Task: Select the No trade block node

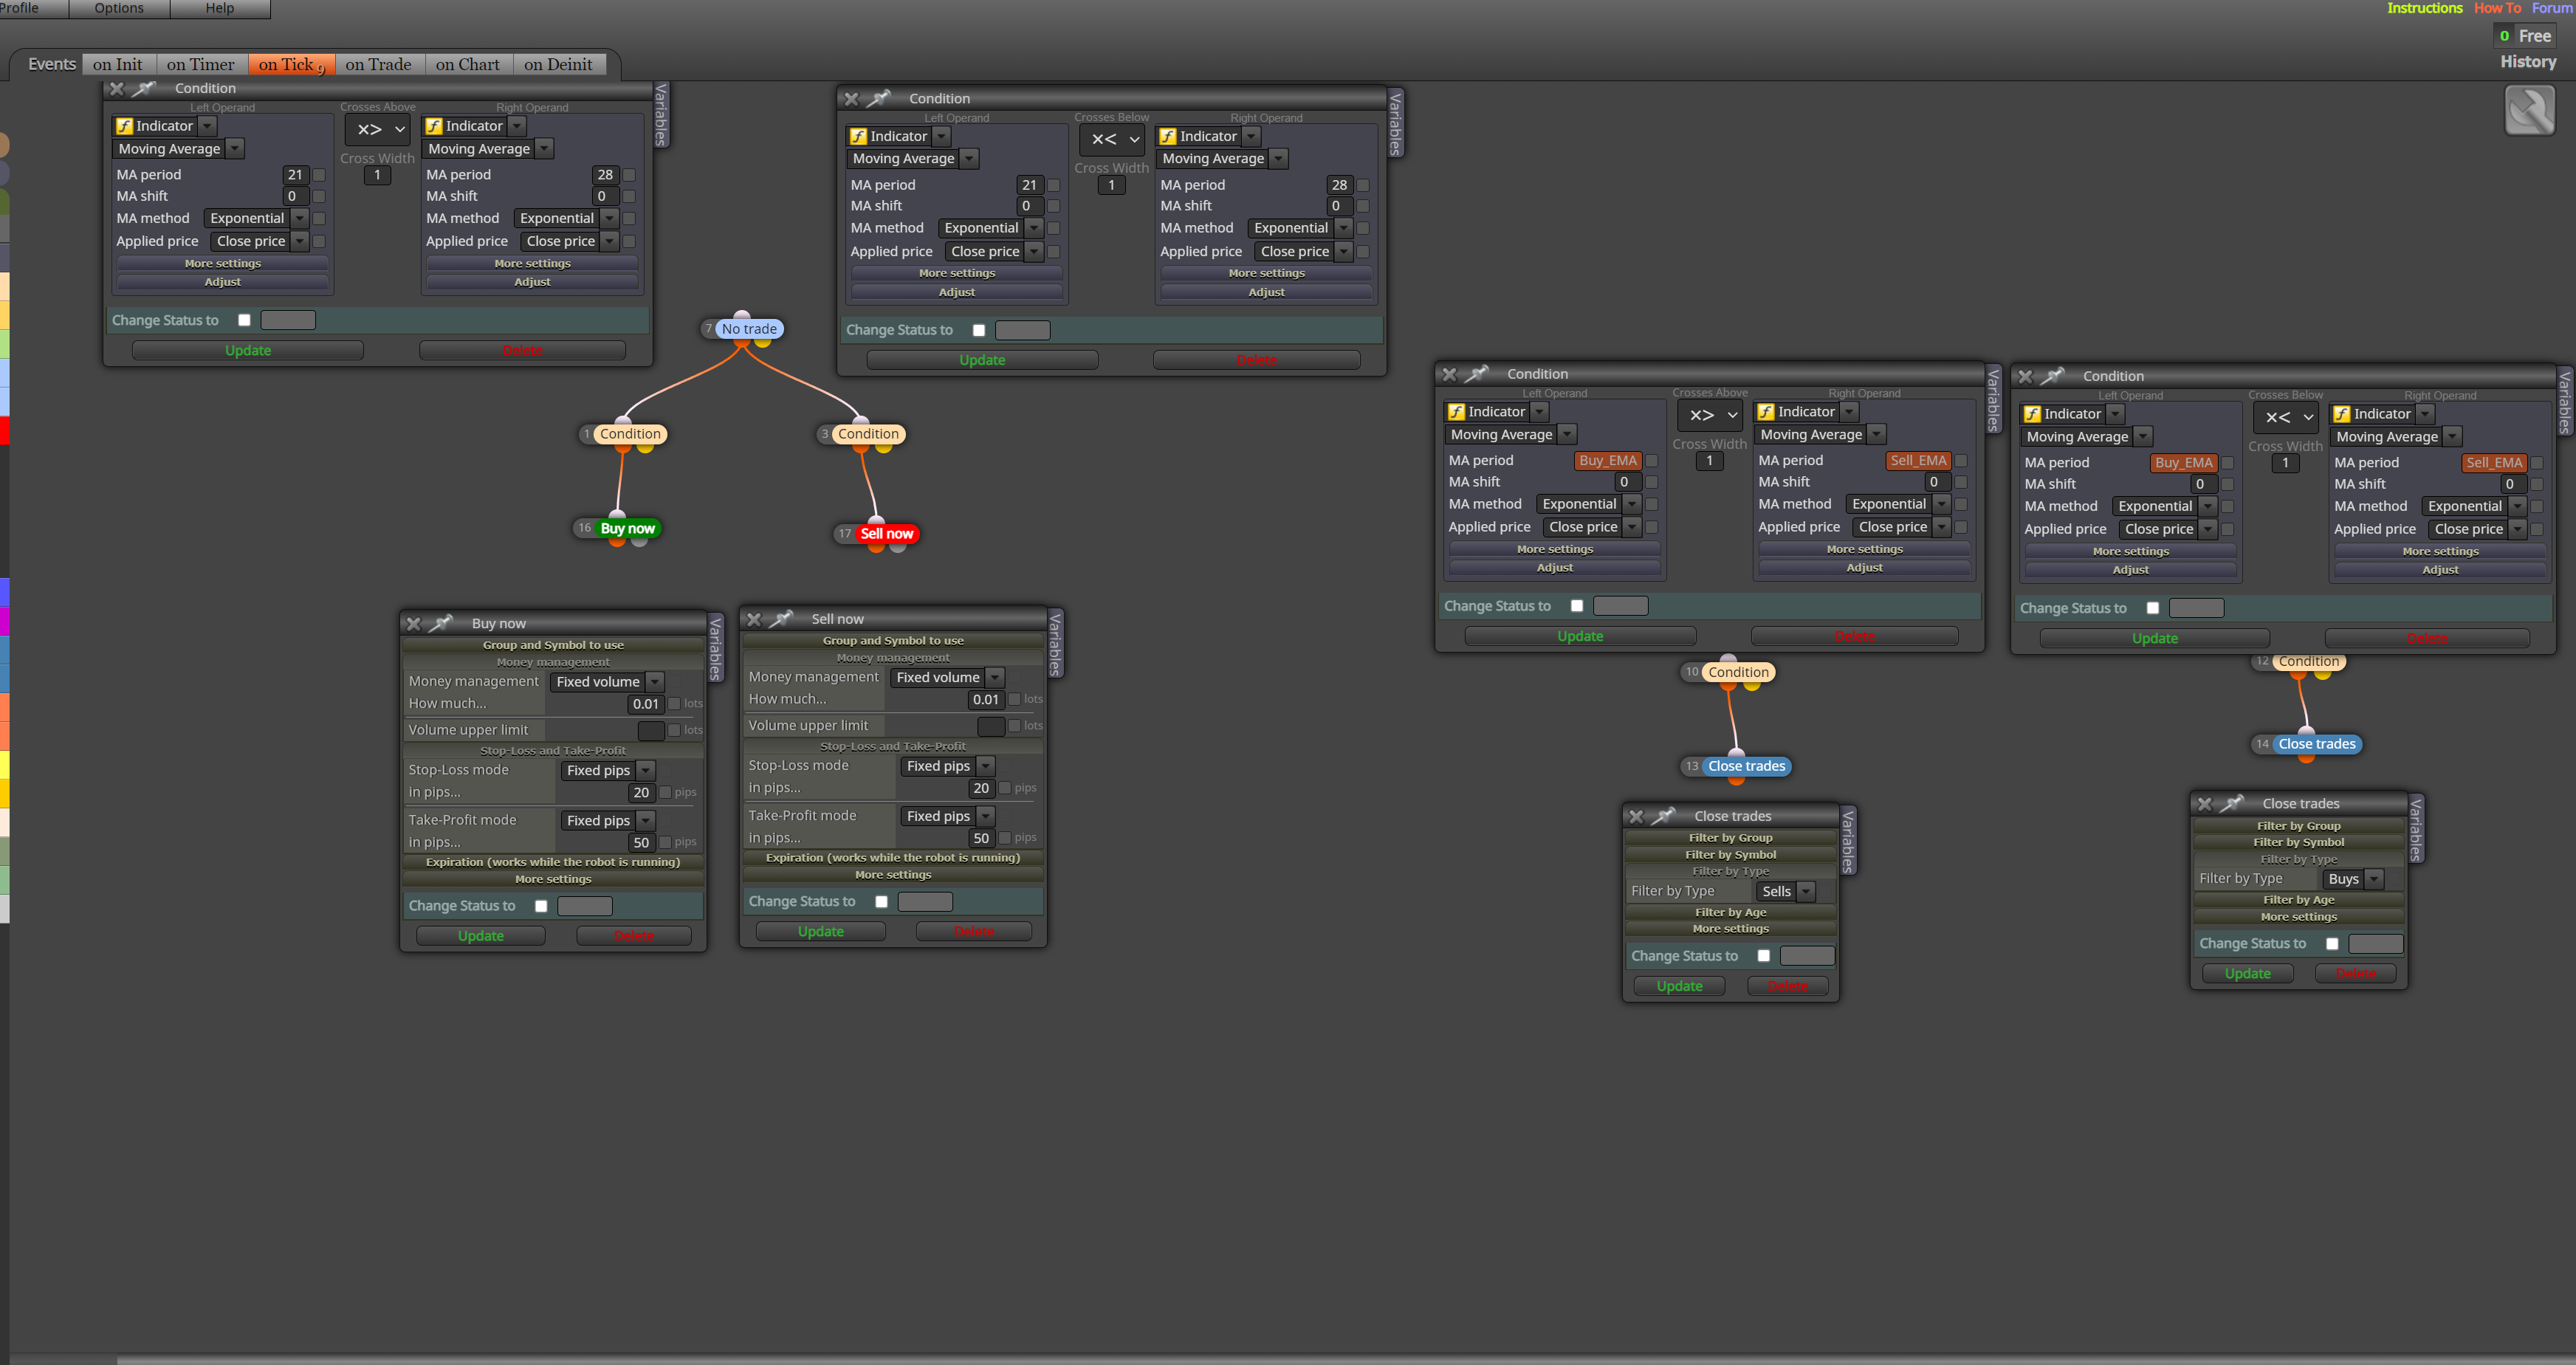Action: click(749, 328)
